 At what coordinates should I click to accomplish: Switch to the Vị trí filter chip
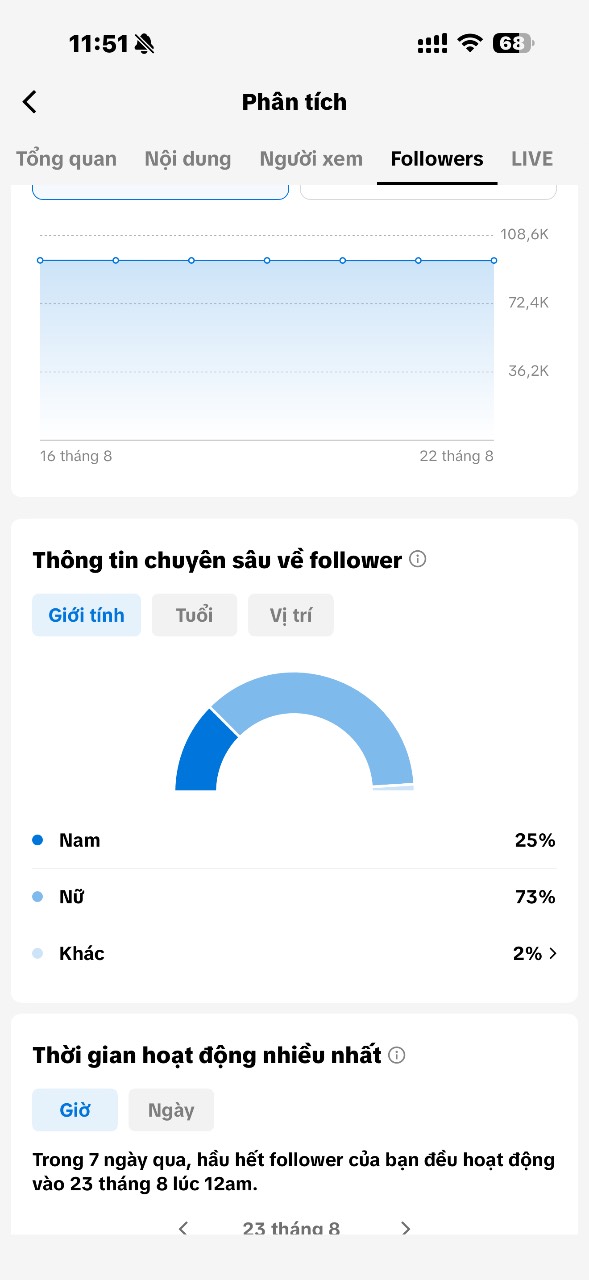pyautogui.click(x=291, y=615)
